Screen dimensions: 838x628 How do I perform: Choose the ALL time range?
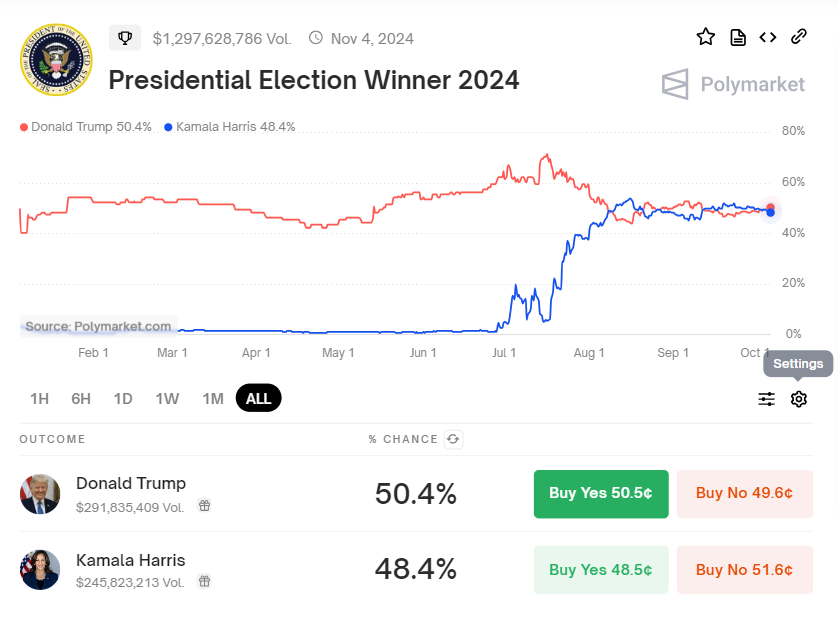258,398
